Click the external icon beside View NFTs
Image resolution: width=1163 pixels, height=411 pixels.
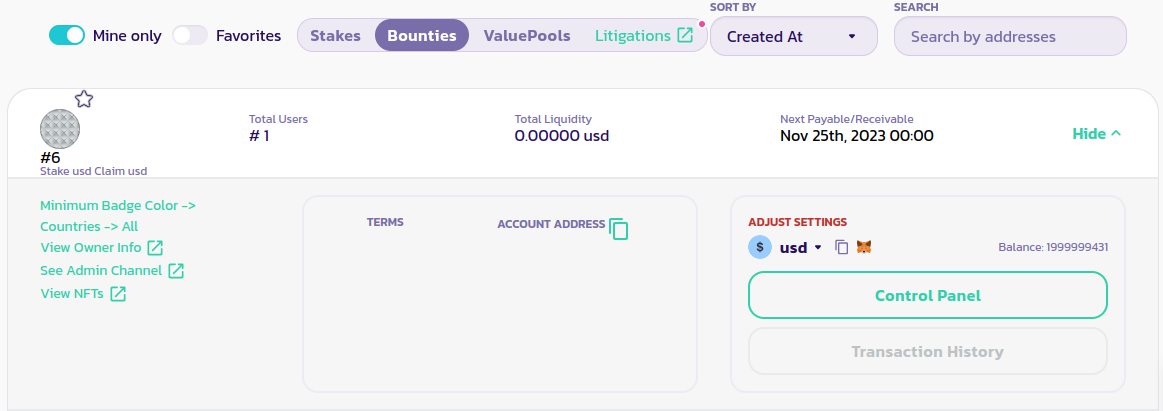(118, 294)
